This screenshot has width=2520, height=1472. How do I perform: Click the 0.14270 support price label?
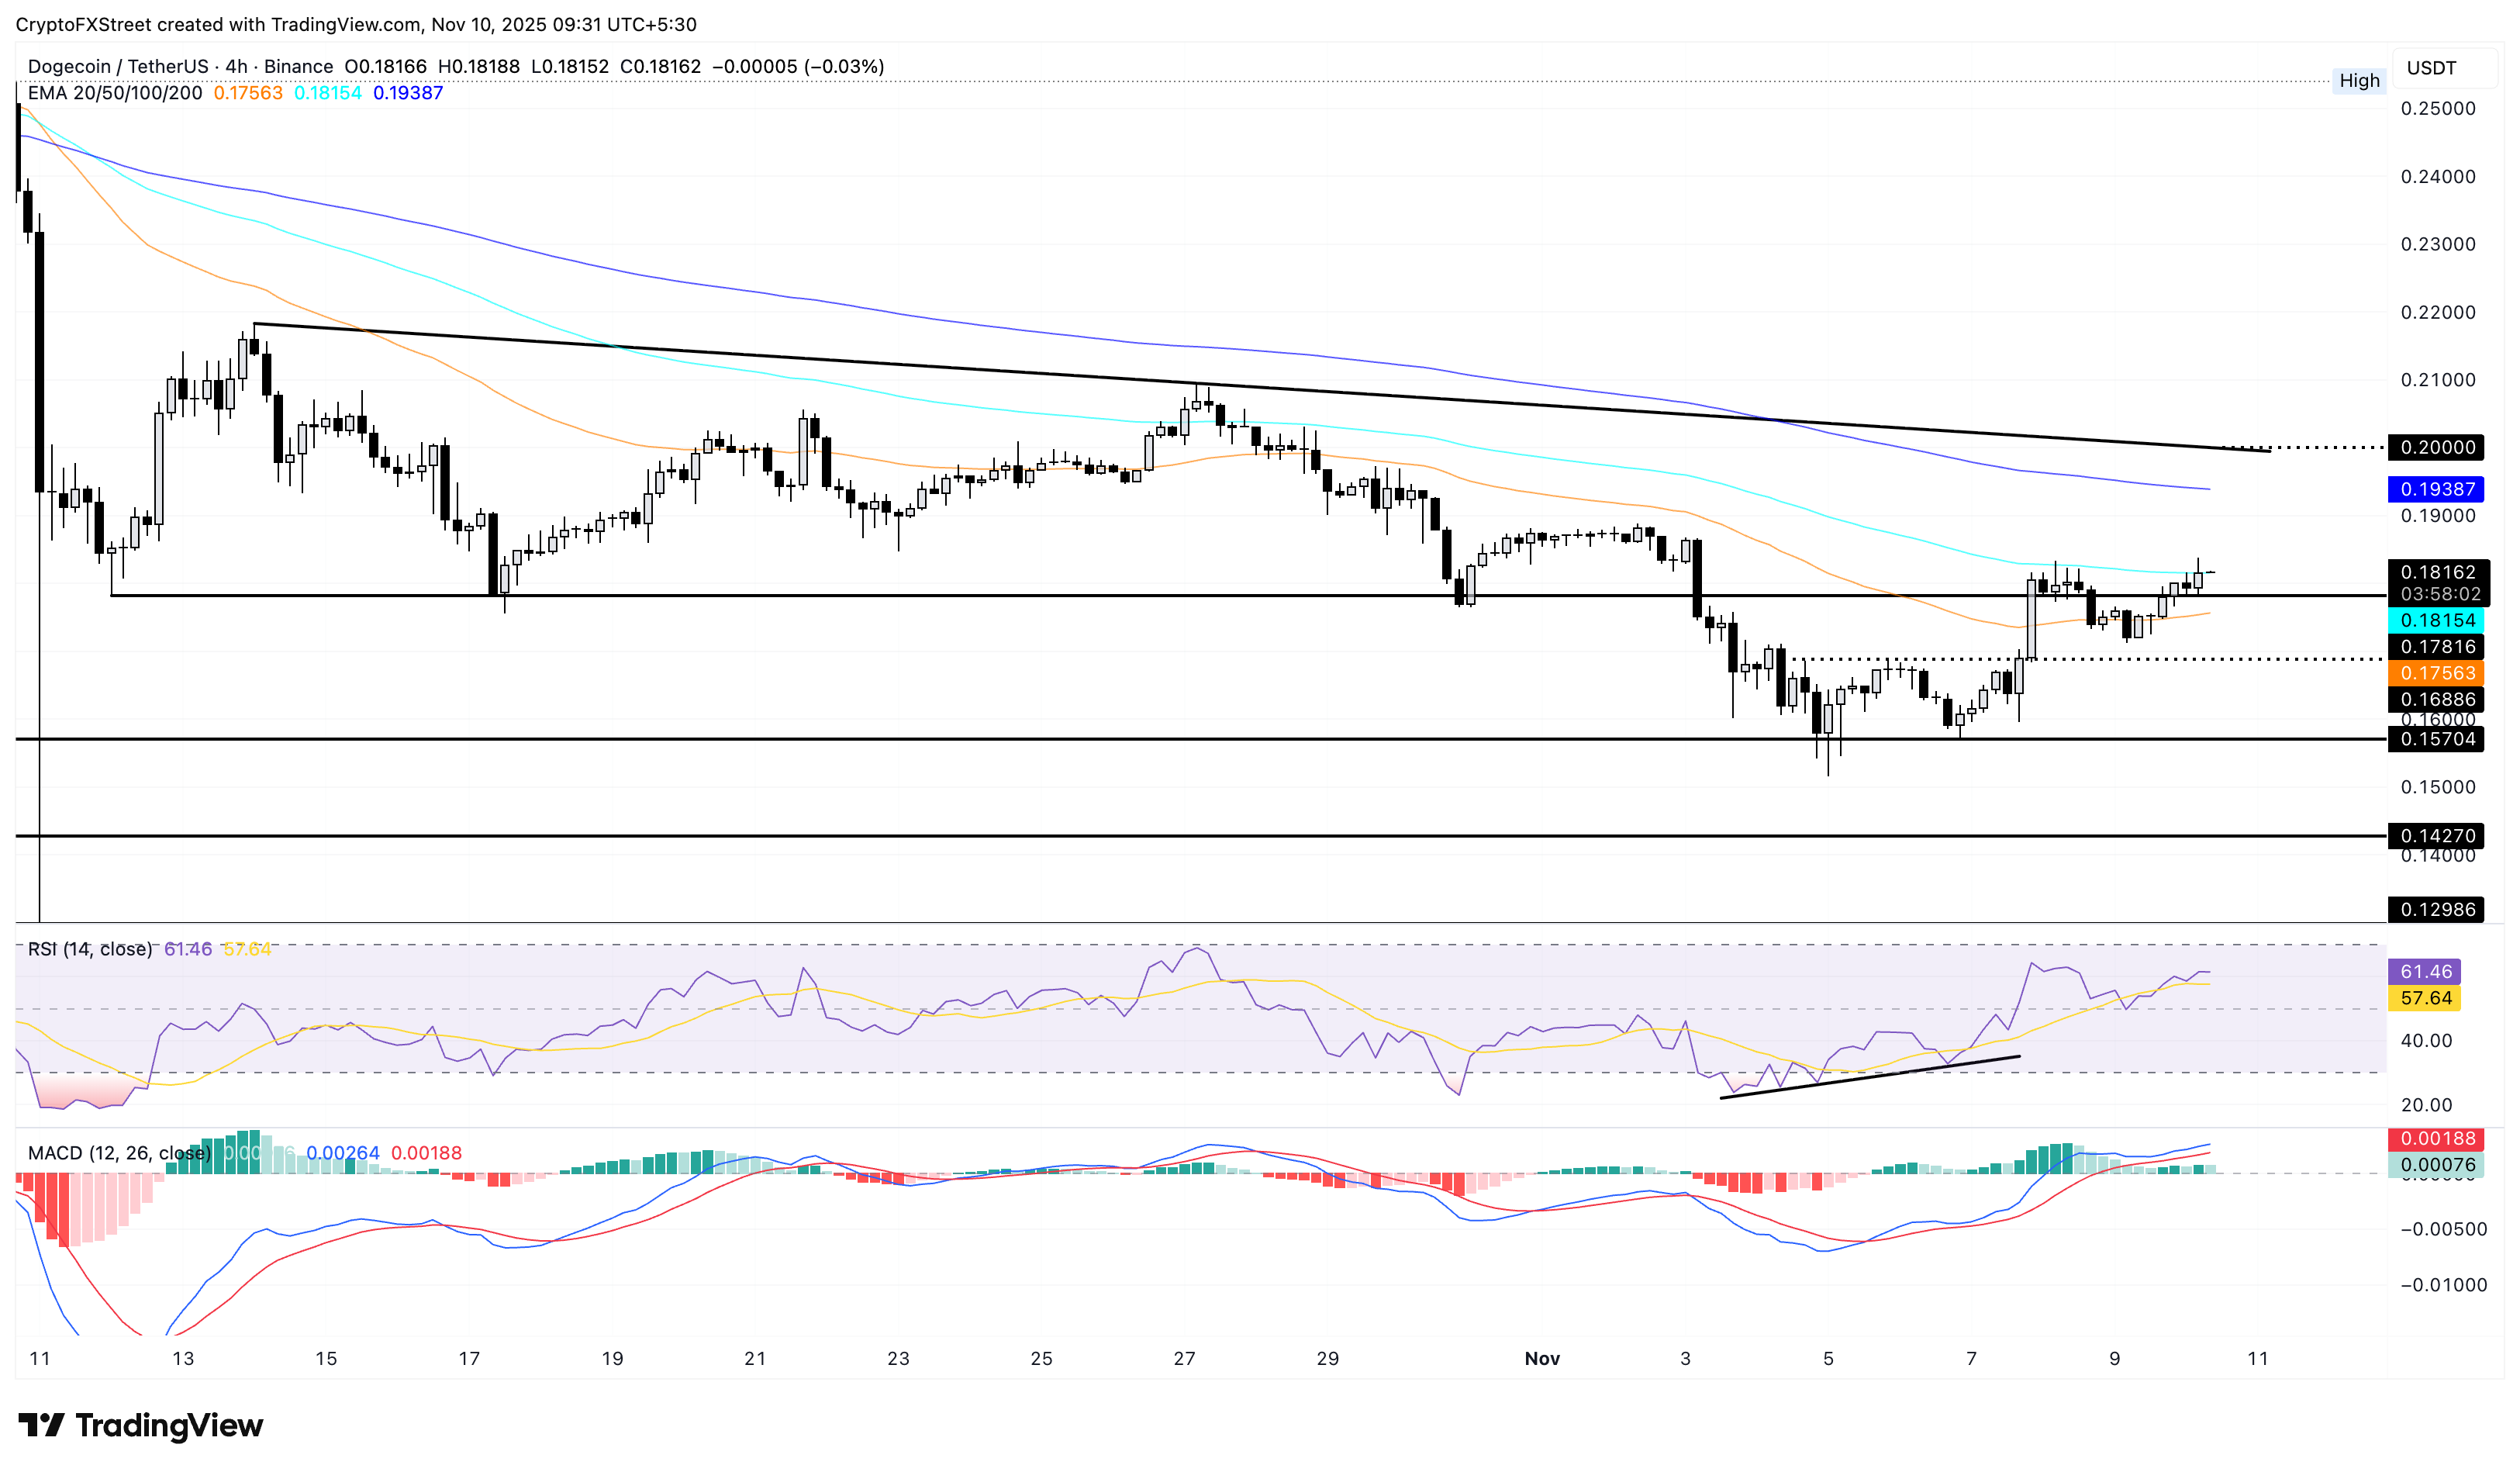[2440, 835]
